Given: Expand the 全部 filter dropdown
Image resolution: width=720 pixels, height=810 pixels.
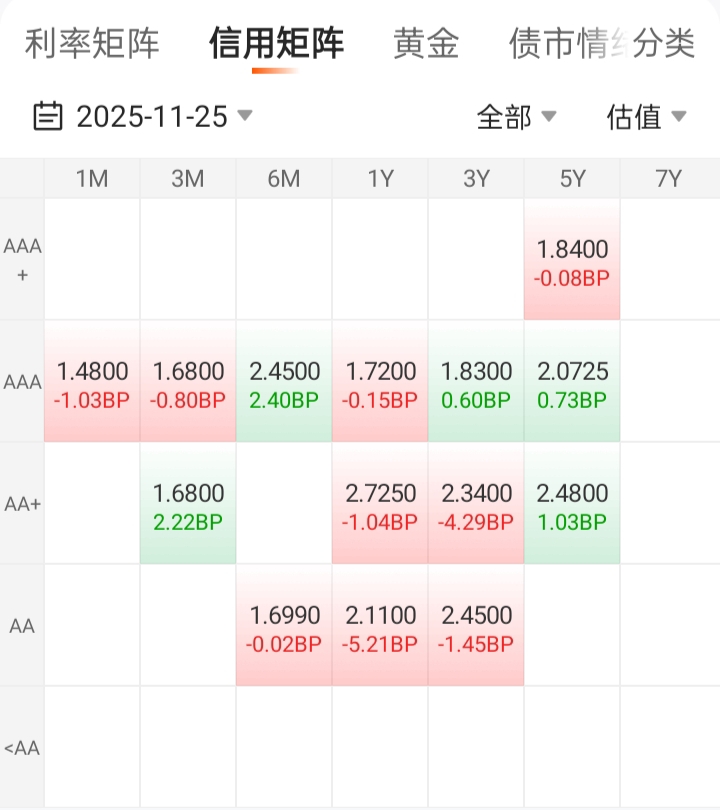Looking at the screenshot, I should (x=516, y=117).
